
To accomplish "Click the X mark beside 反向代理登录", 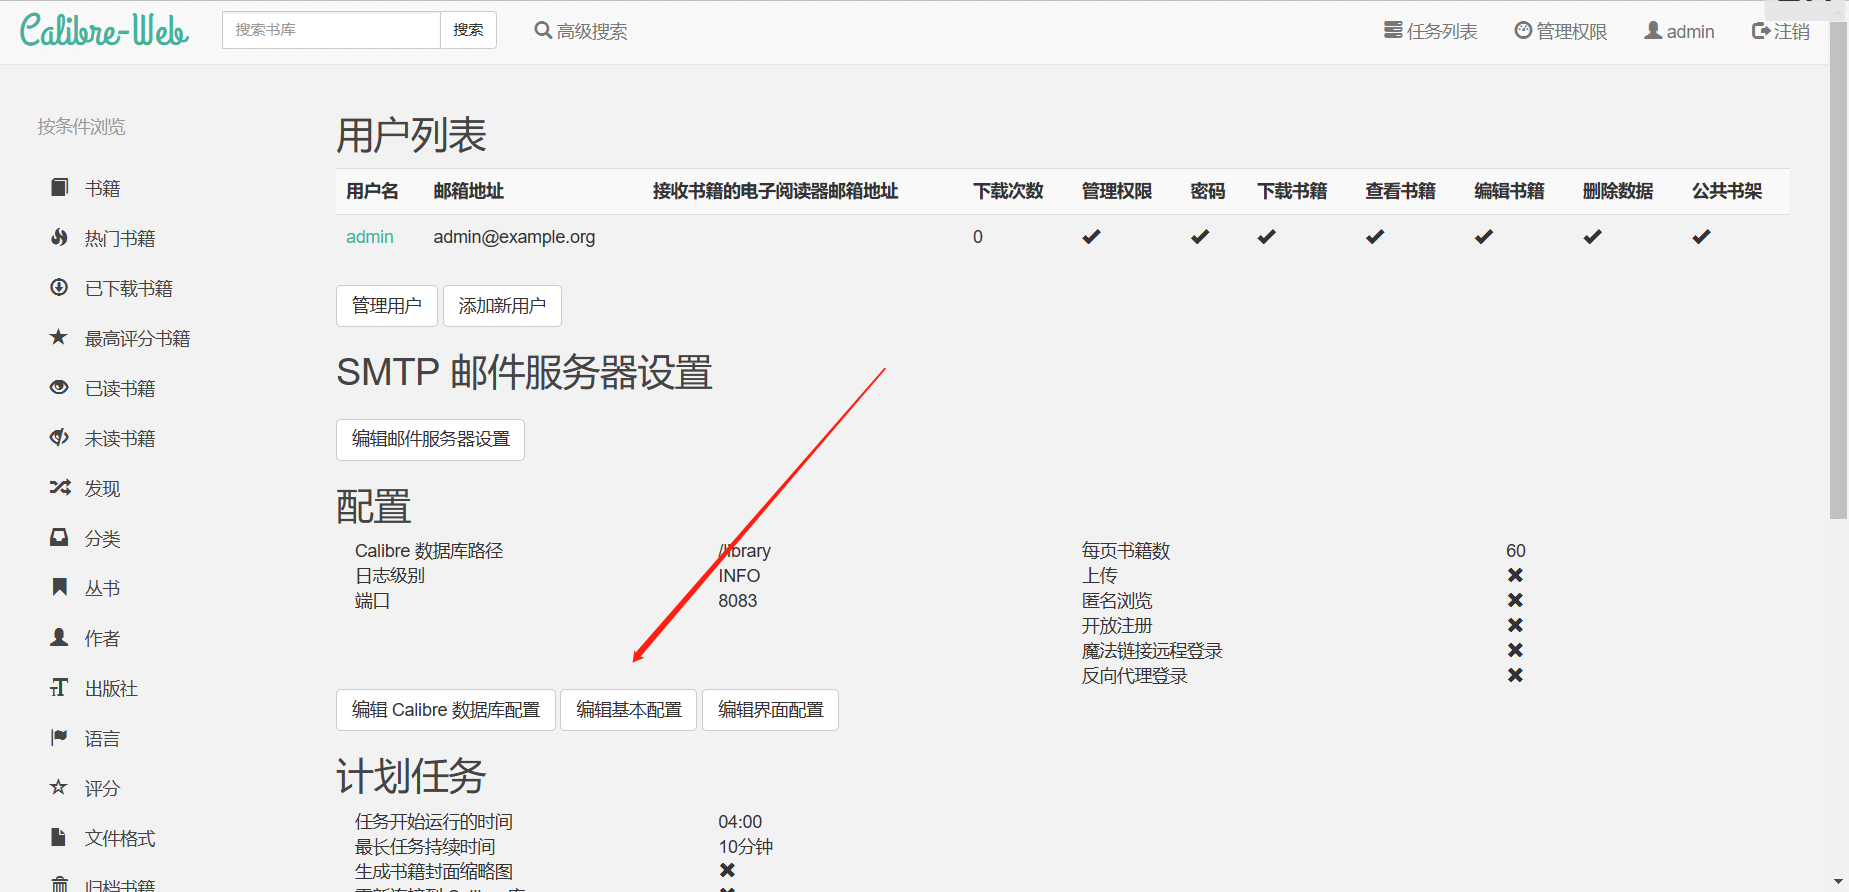I will pyautogui.click(x=1515, y=675).
